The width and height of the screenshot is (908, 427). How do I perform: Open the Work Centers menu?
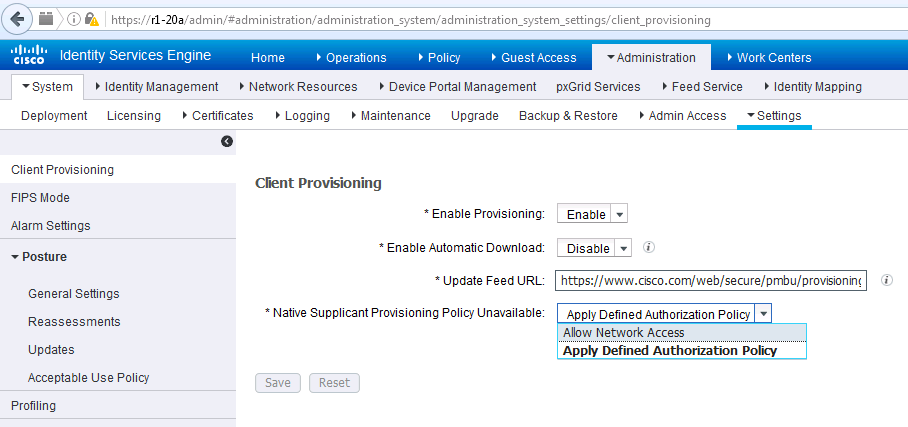[769, 58]
